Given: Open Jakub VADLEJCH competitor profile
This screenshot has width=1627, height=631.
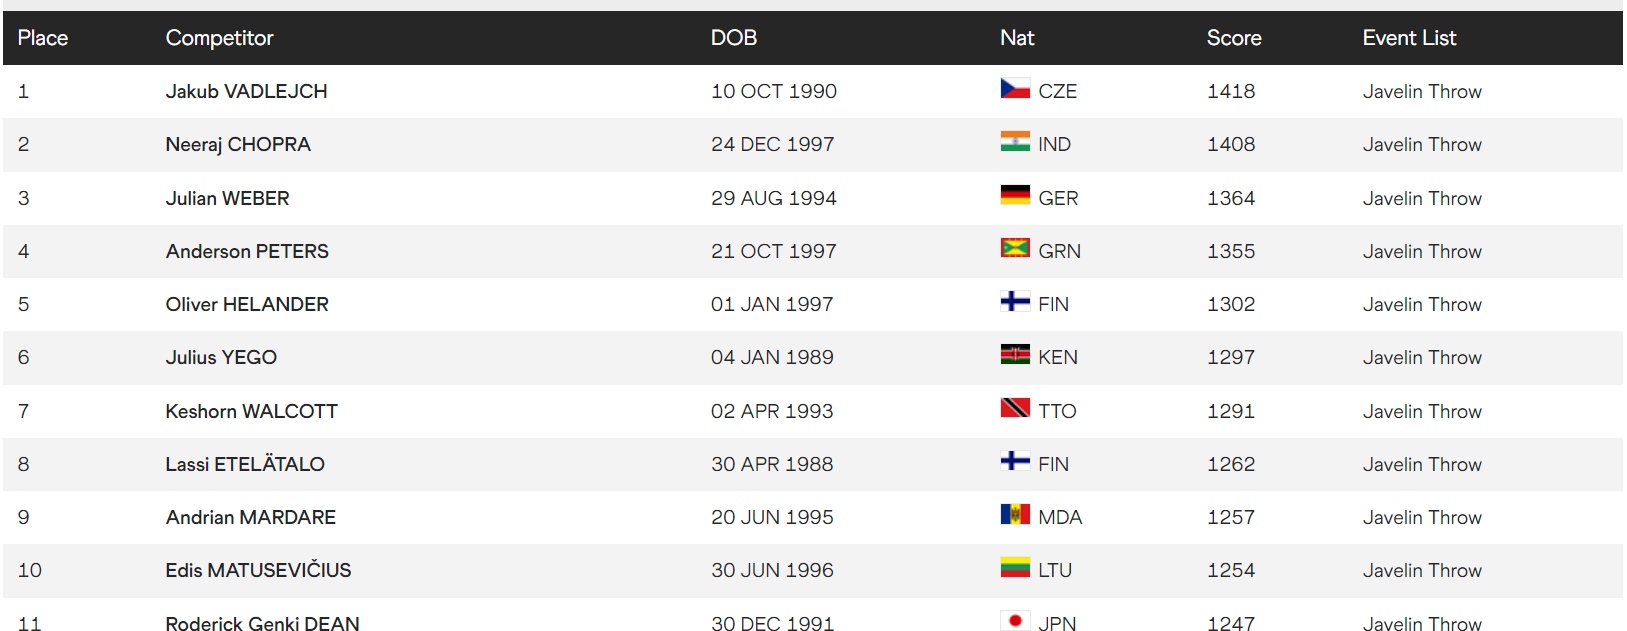Looking at the screenshot, I should [x=246, y=91].
